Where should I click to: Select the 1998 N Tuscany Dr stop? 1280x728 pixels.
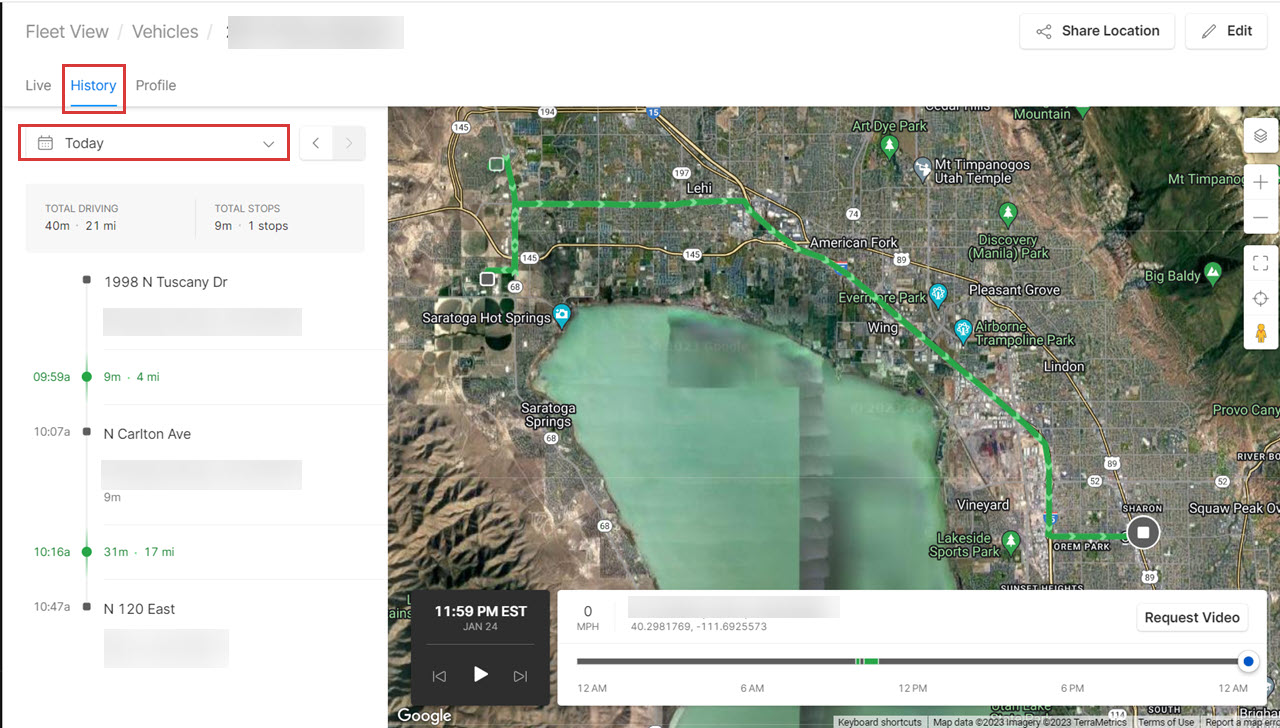(x=165, y=282)
